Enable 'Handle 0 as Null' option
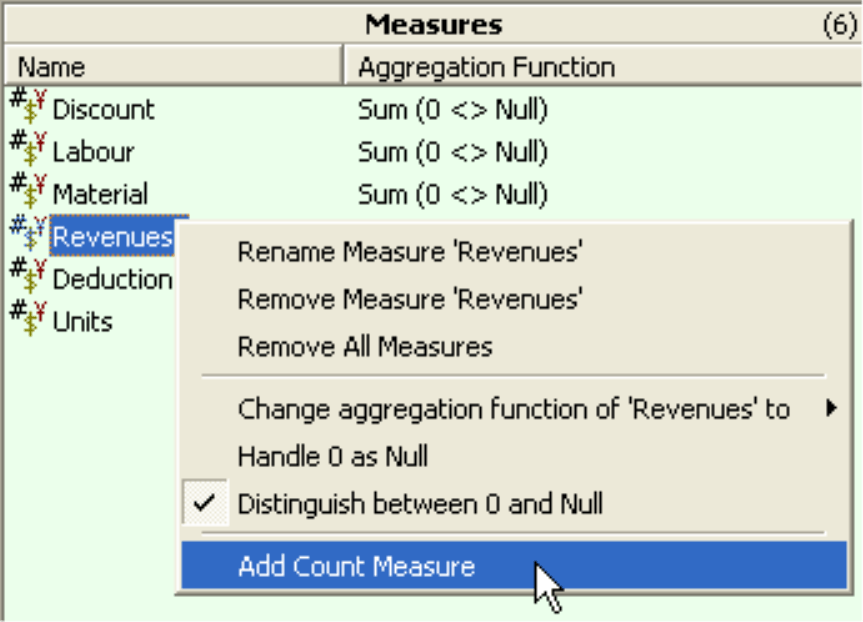863x622 pixels. coord(333,456)
